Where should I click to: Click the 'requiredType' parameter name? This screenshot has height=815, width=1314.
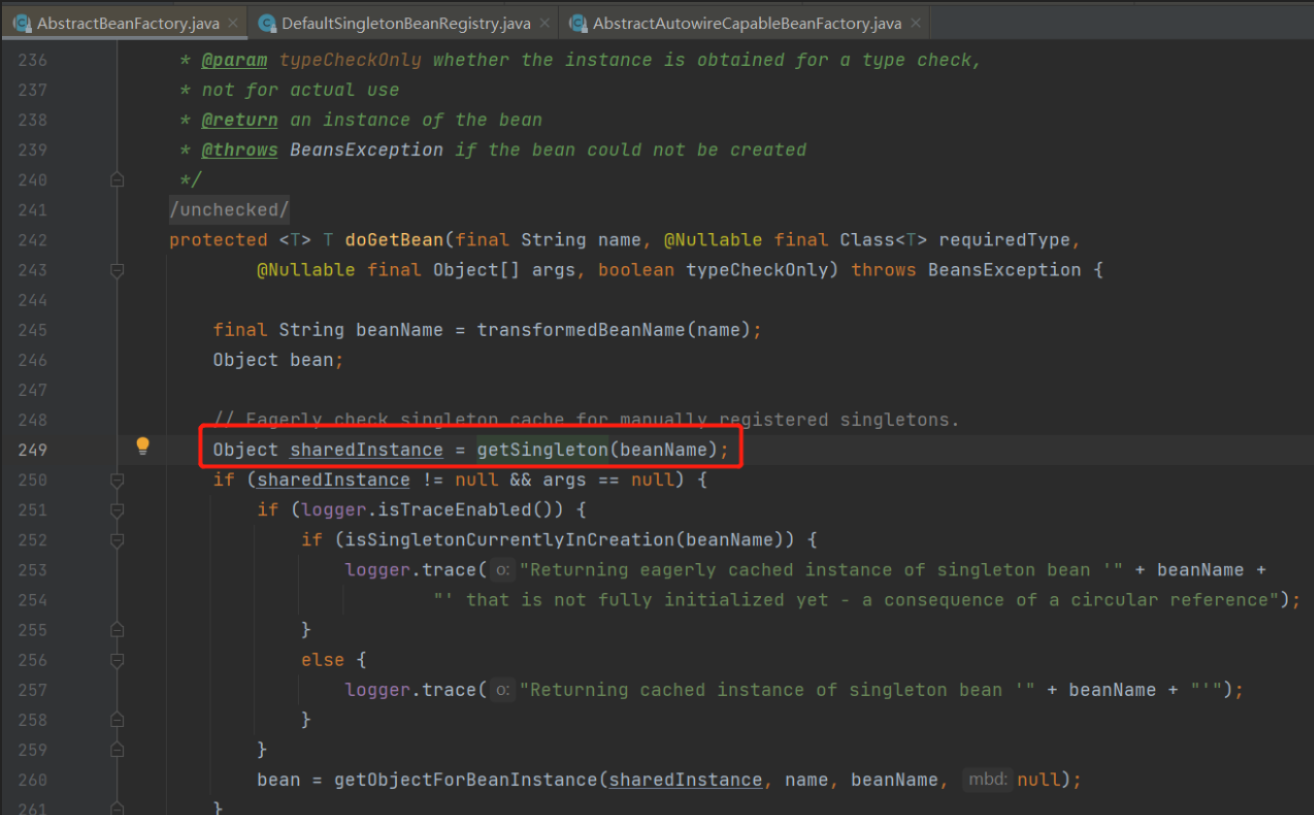coord(1004,240)
